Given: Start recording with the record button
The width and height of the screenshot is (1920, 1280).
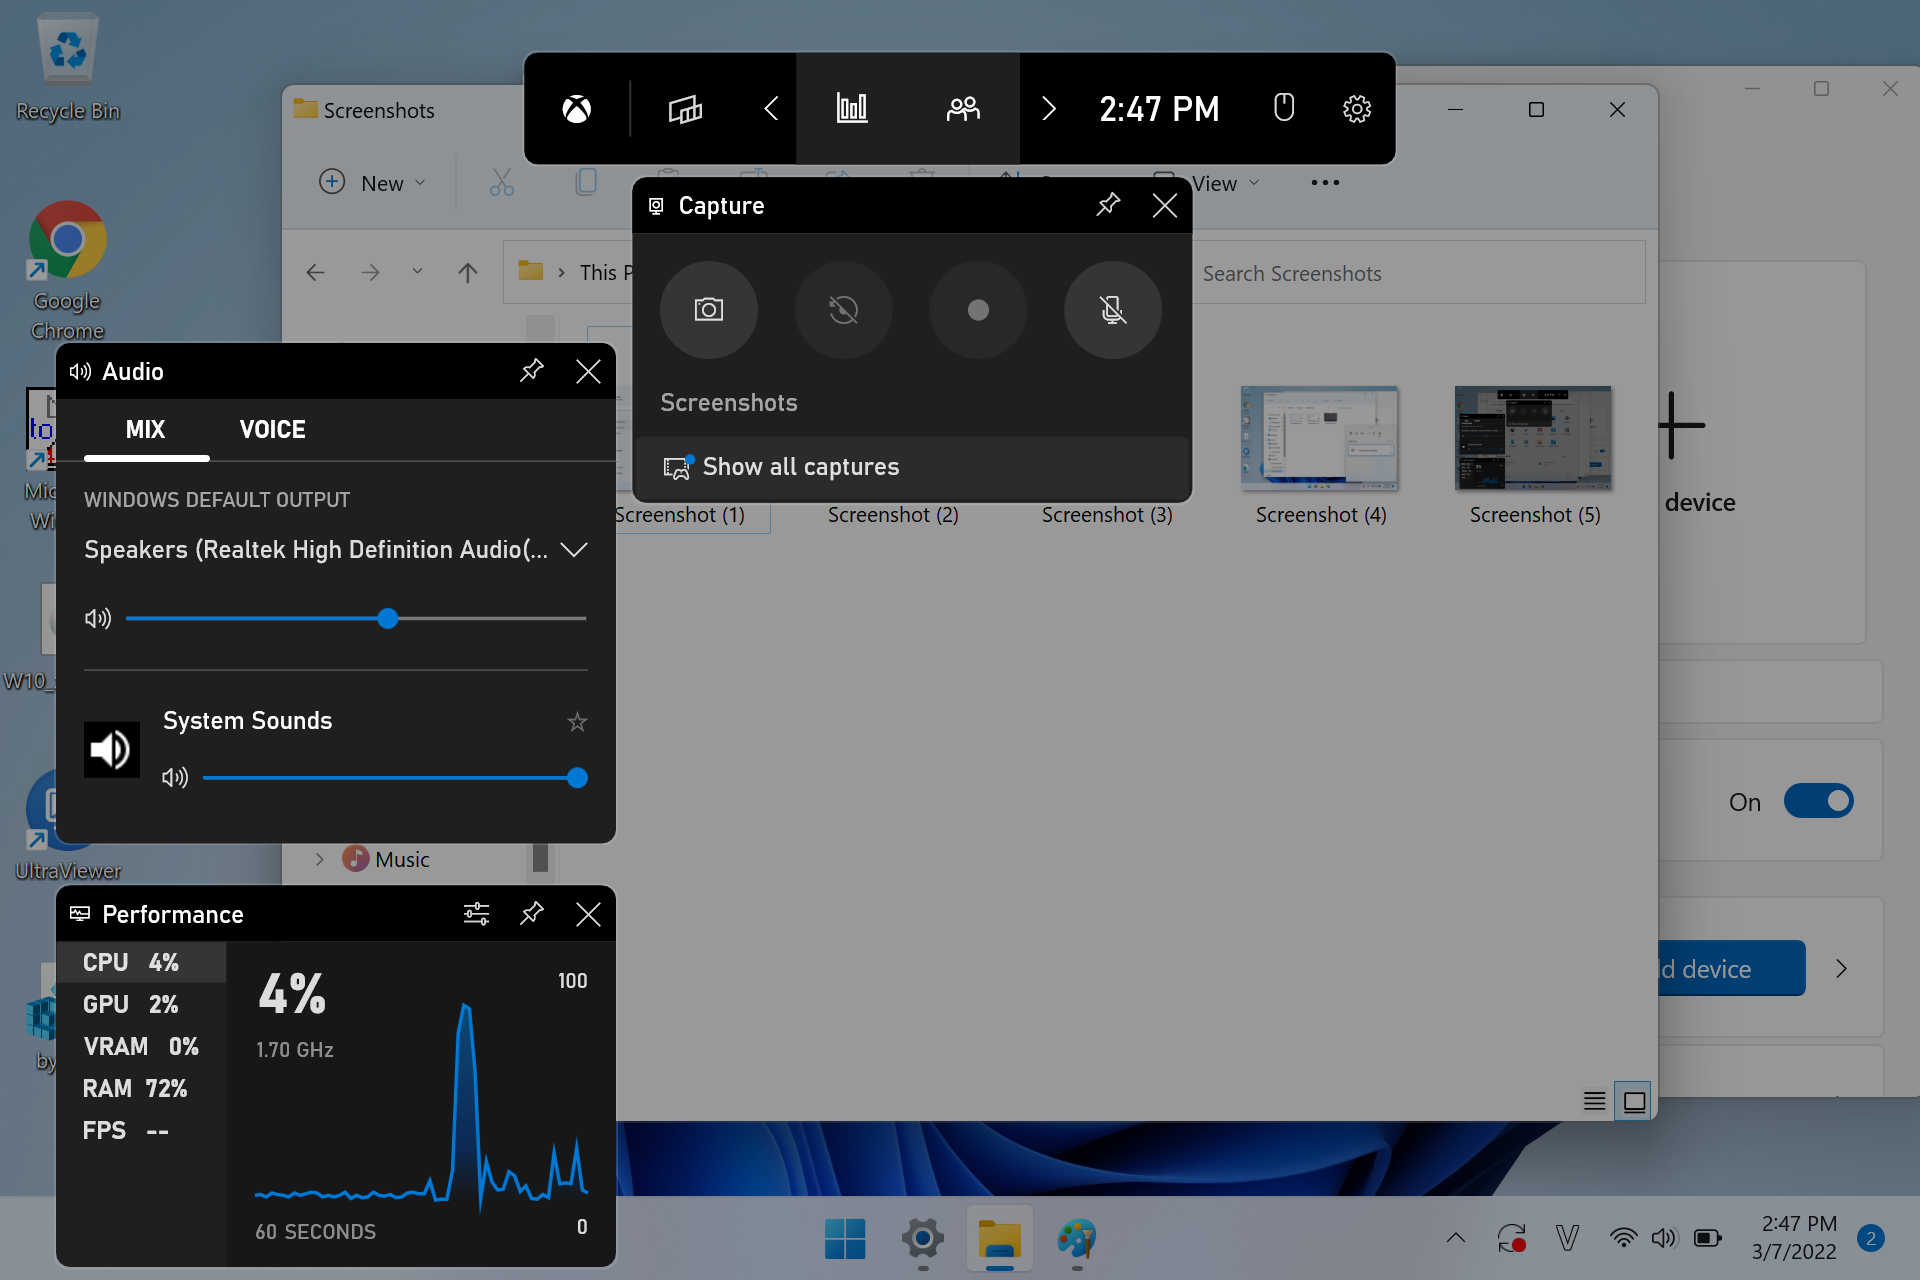Looking at the screenshot, I should [978, 310].
